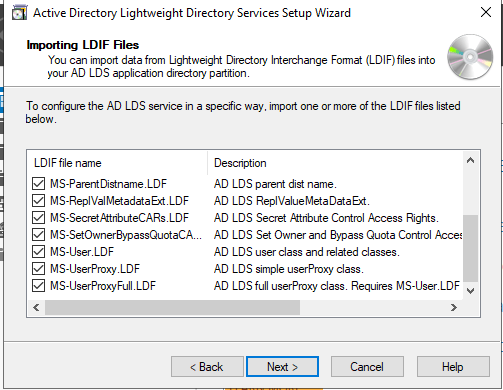Uncheck the MS-ParentDistname.LDF checkbox

[x=39, y=184]
